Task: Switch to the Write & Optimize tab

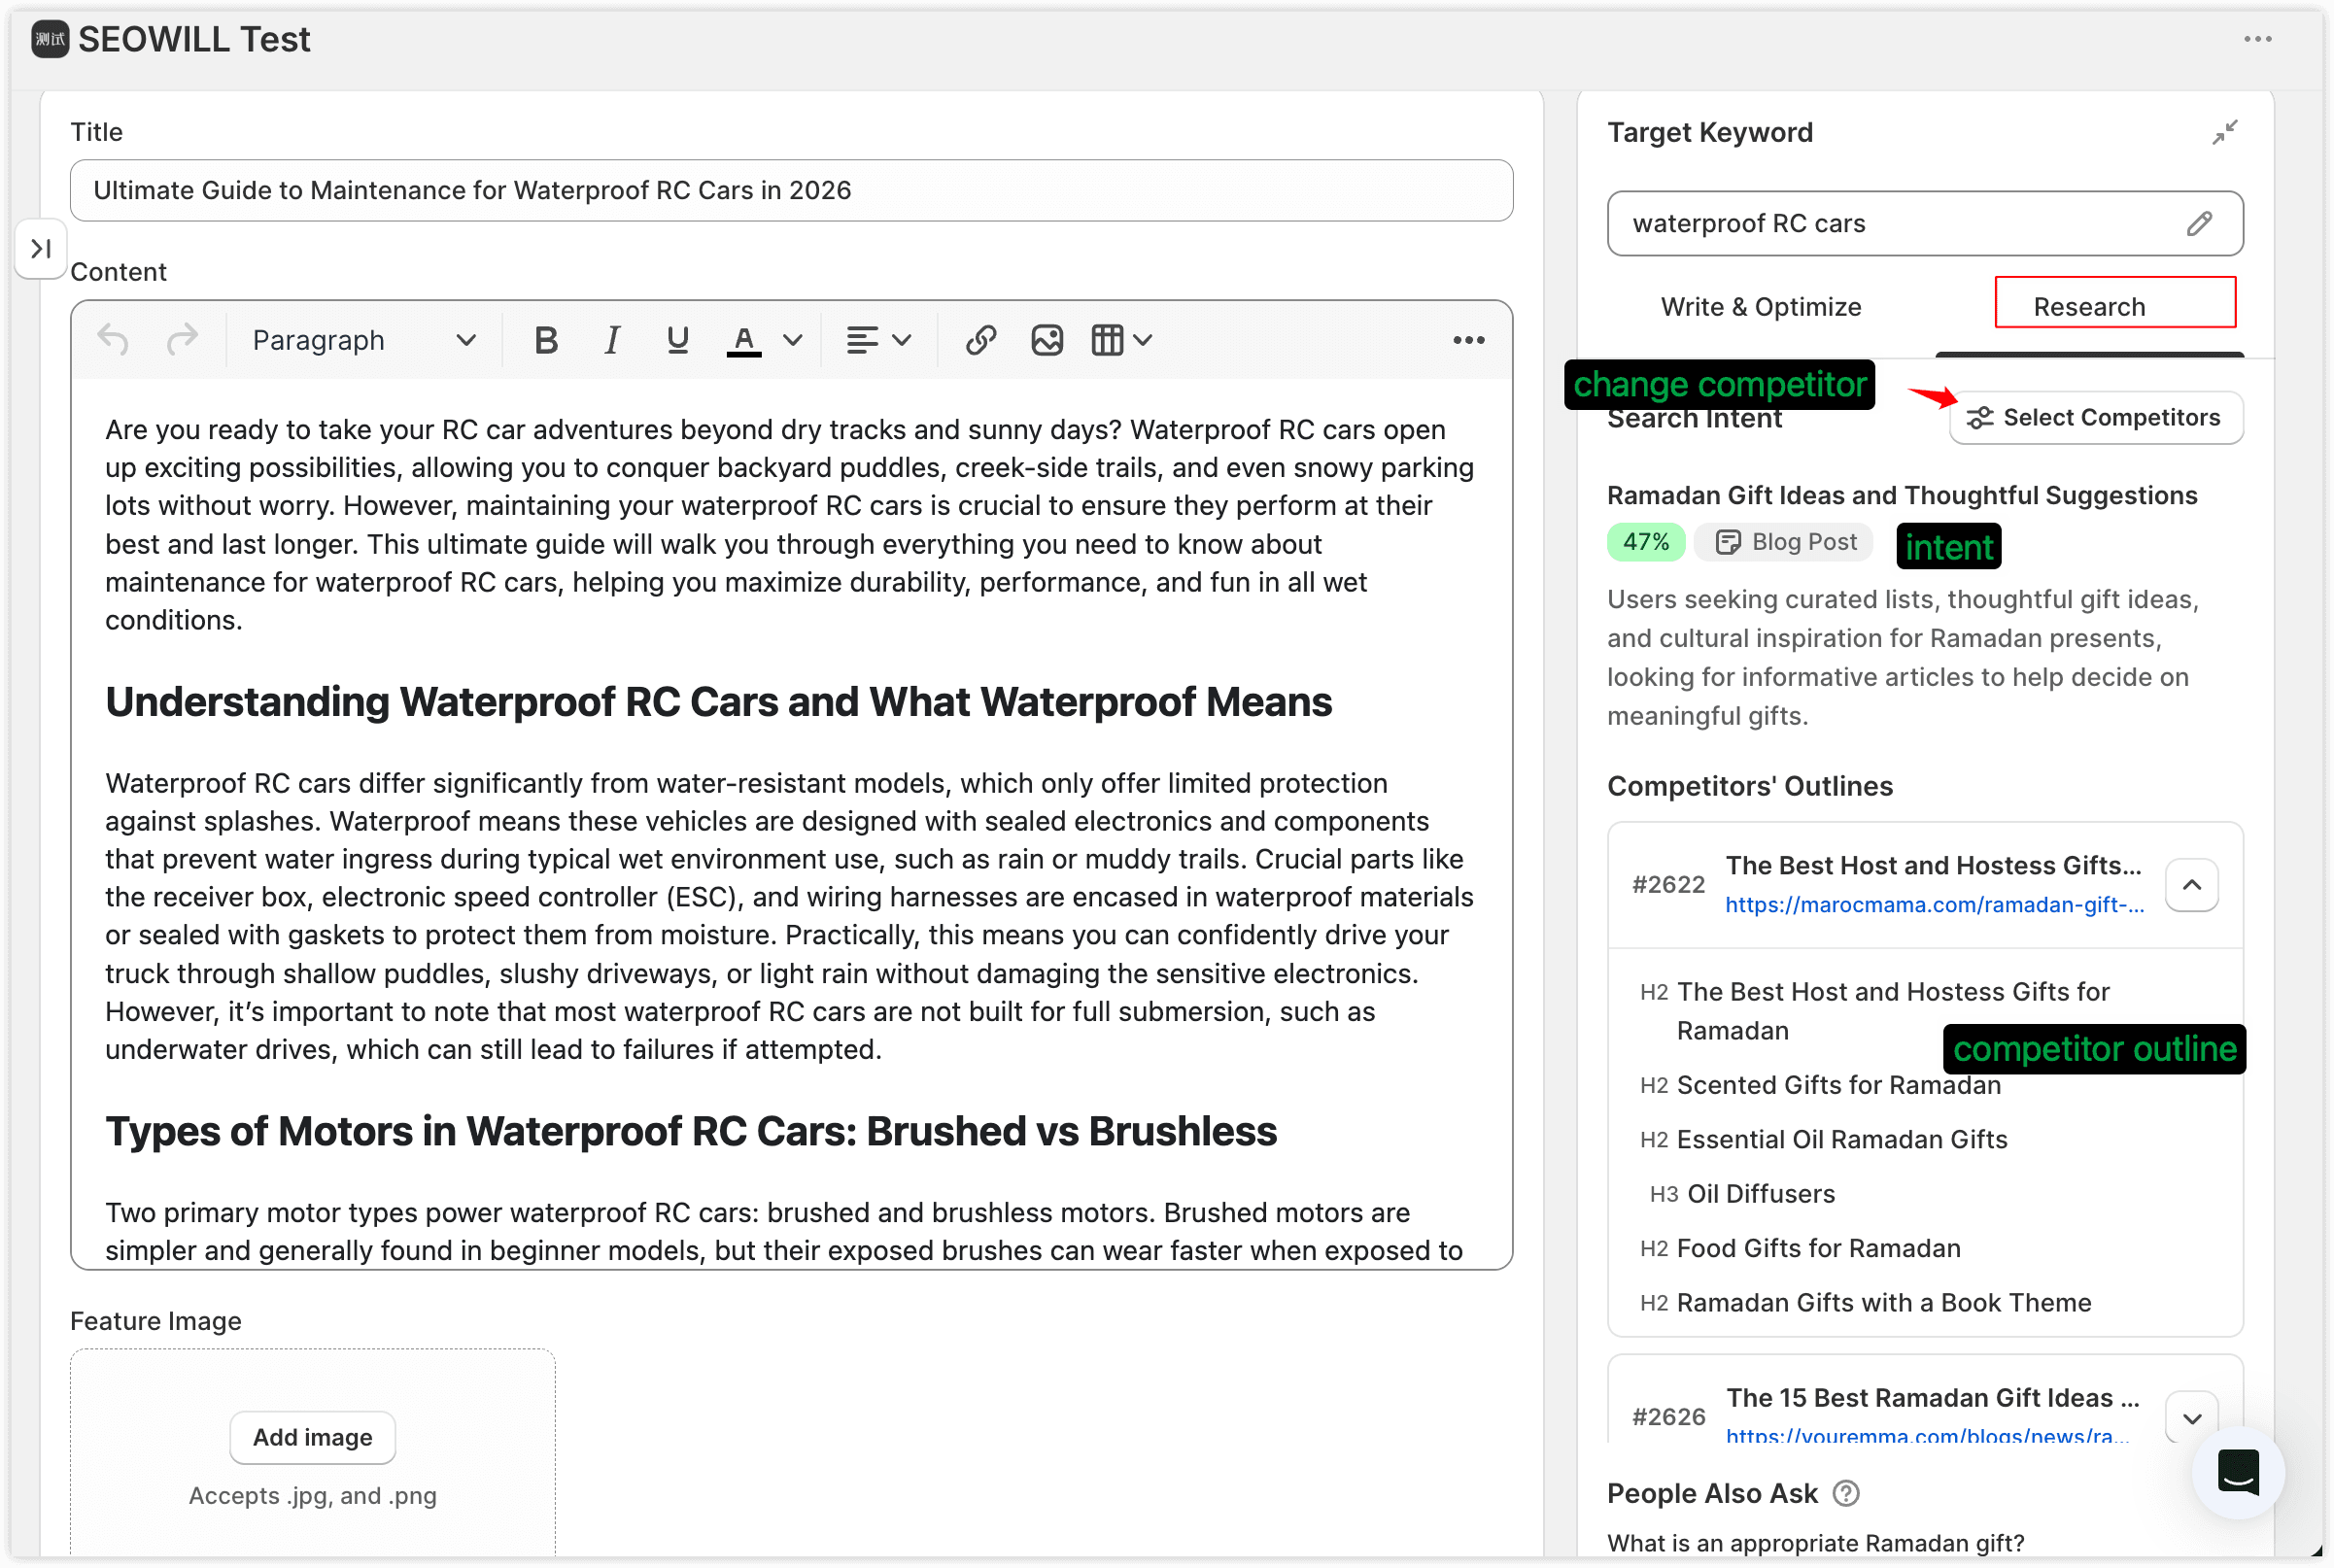Action: (1760, 306)
